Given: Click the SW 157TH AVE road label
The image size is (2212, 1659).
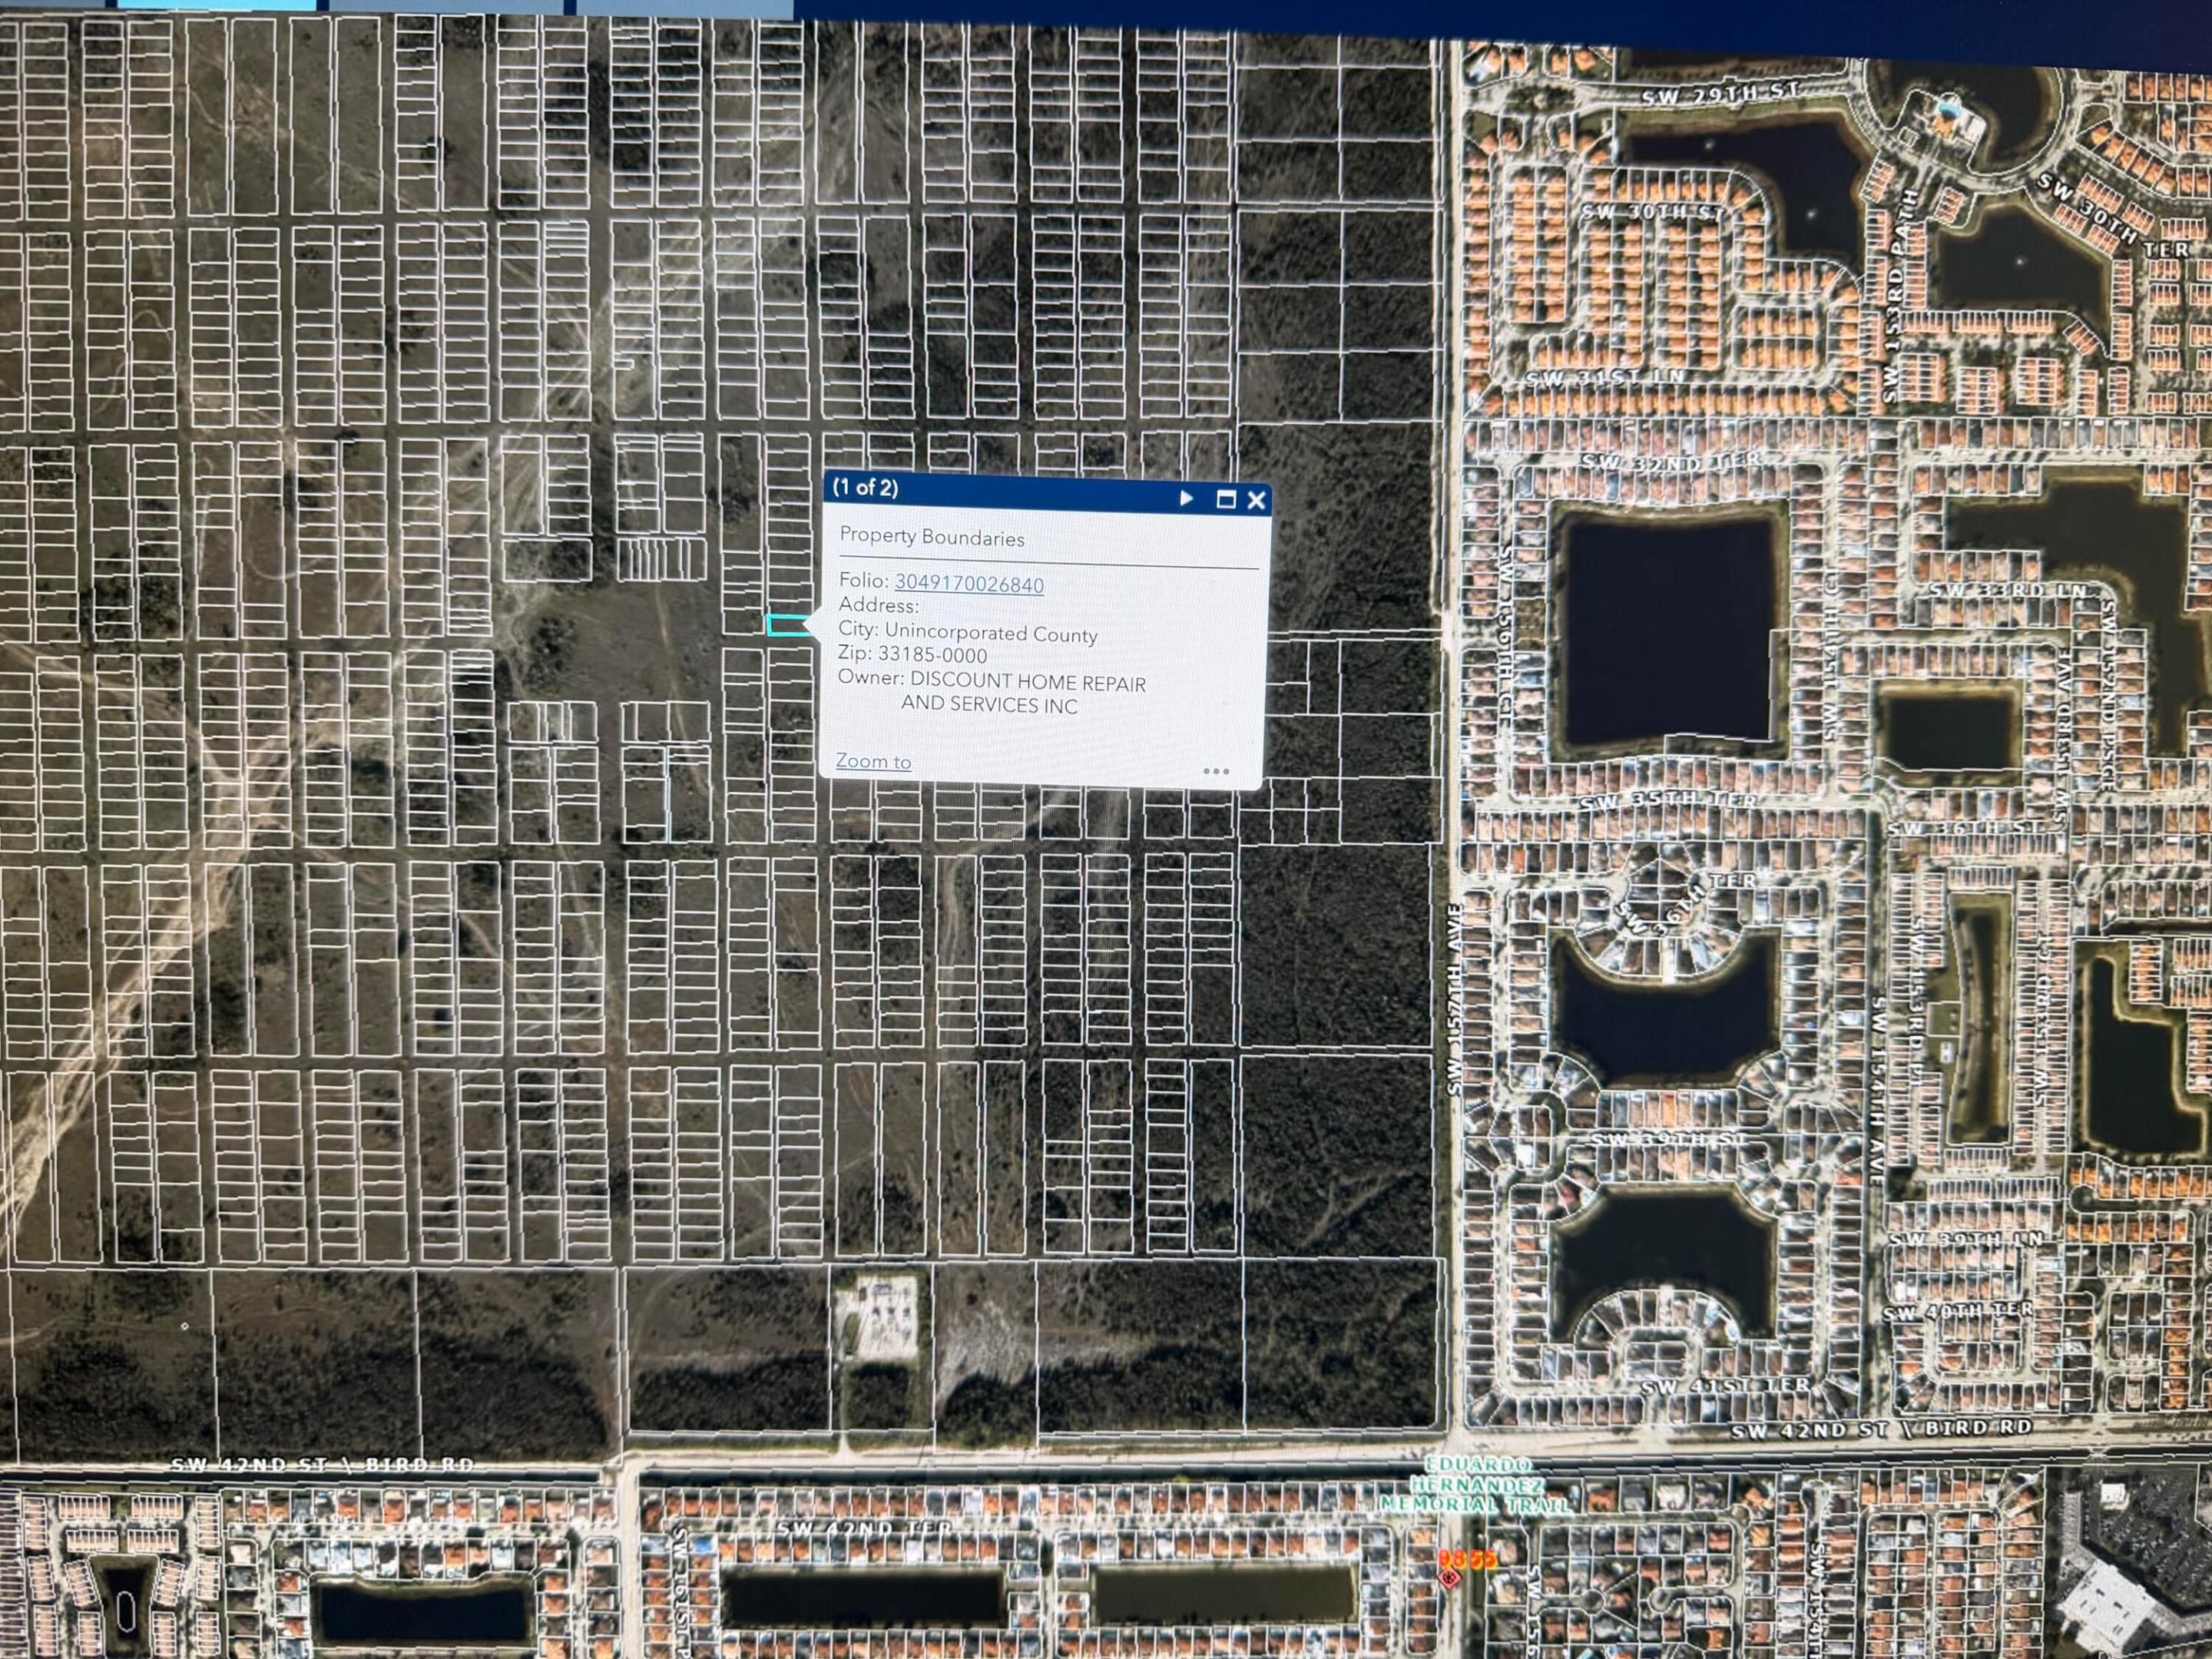Looking at the screenshot, I should (1455, 998).
